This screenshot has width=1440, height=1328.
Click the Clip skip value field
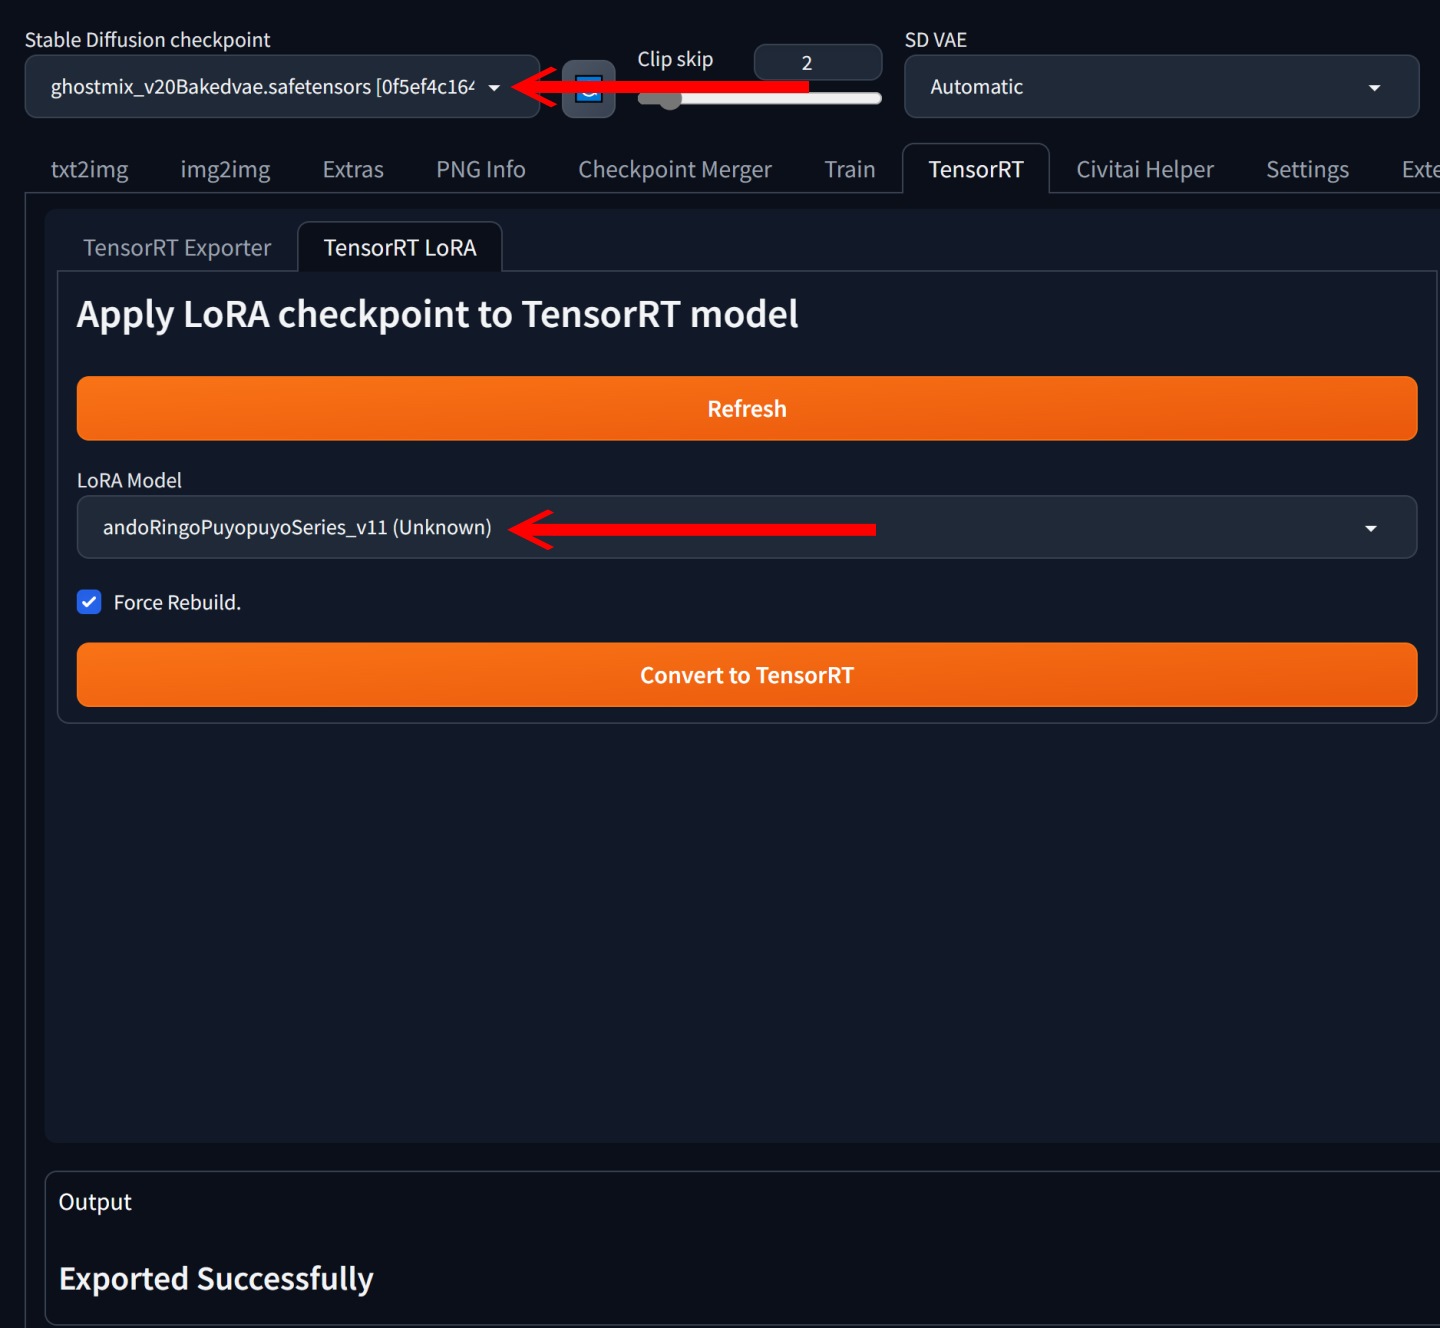point(818,62)
